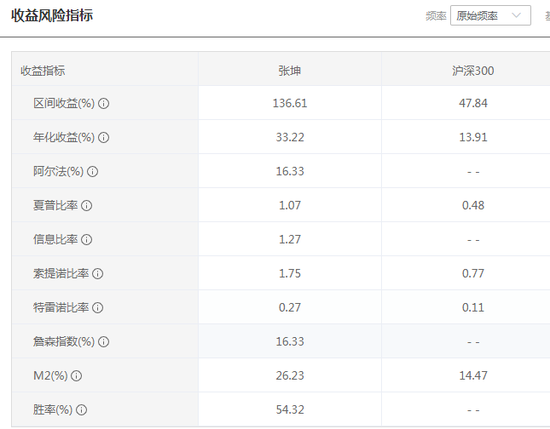The width and height of the screenshot is (550, 429).
Task: Open the 原始频率 frequency dropdown
Action: [x=490, y=15]
